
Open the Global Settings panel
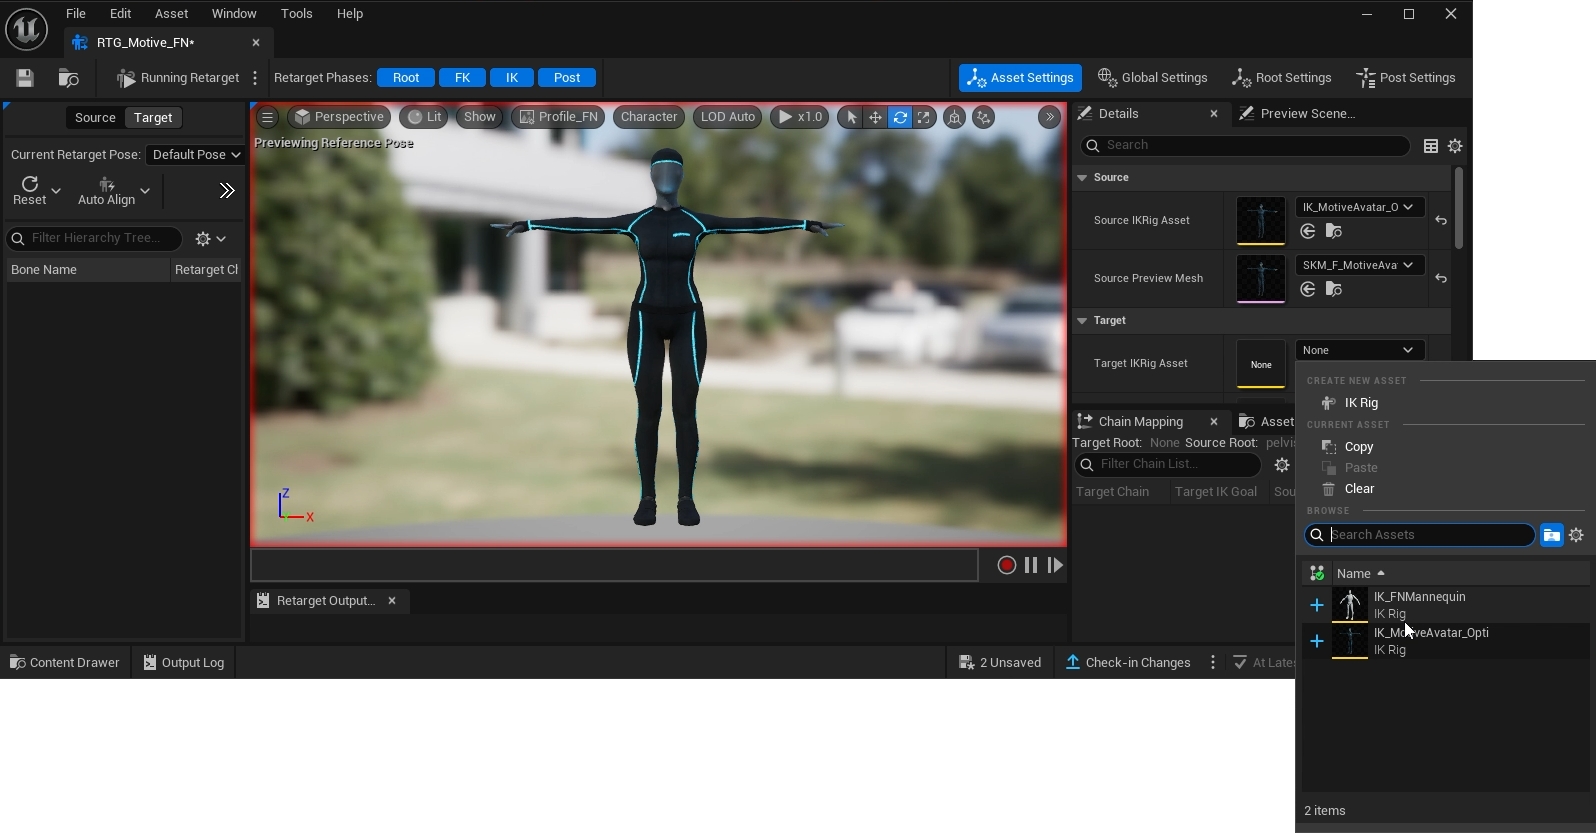click(1152, 78)
